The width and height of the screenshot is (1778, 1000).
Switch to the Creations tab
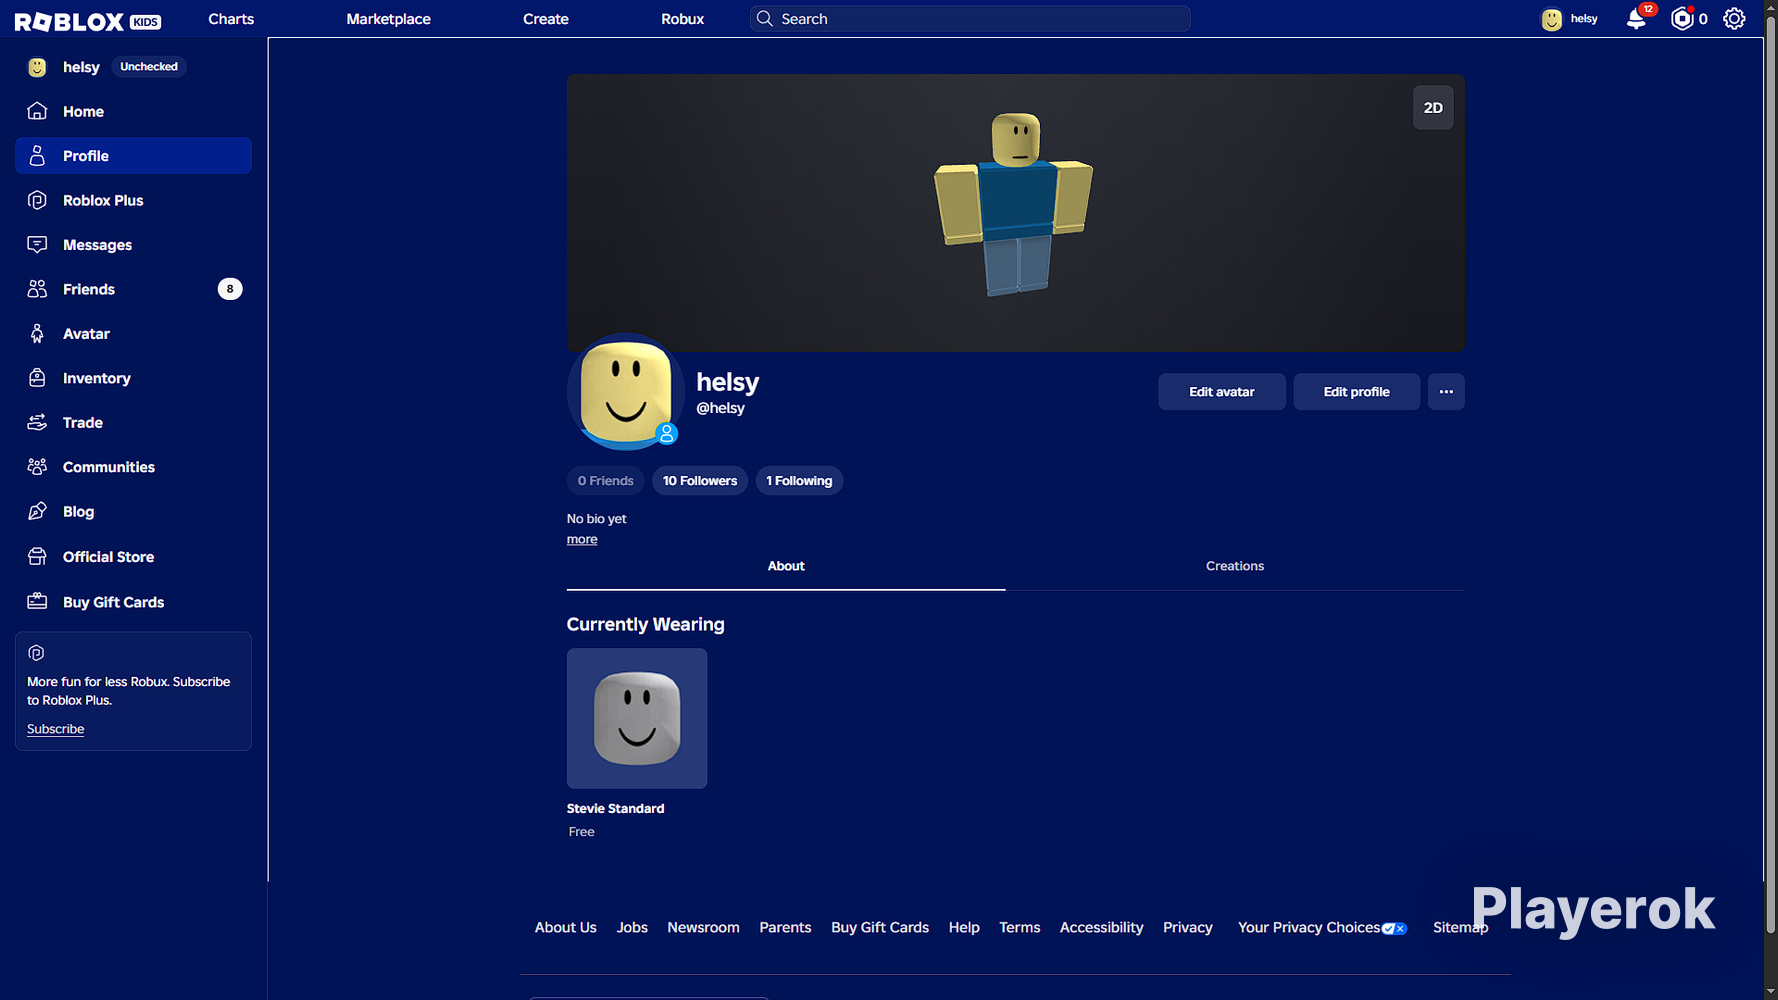(x=1235, y=566)
